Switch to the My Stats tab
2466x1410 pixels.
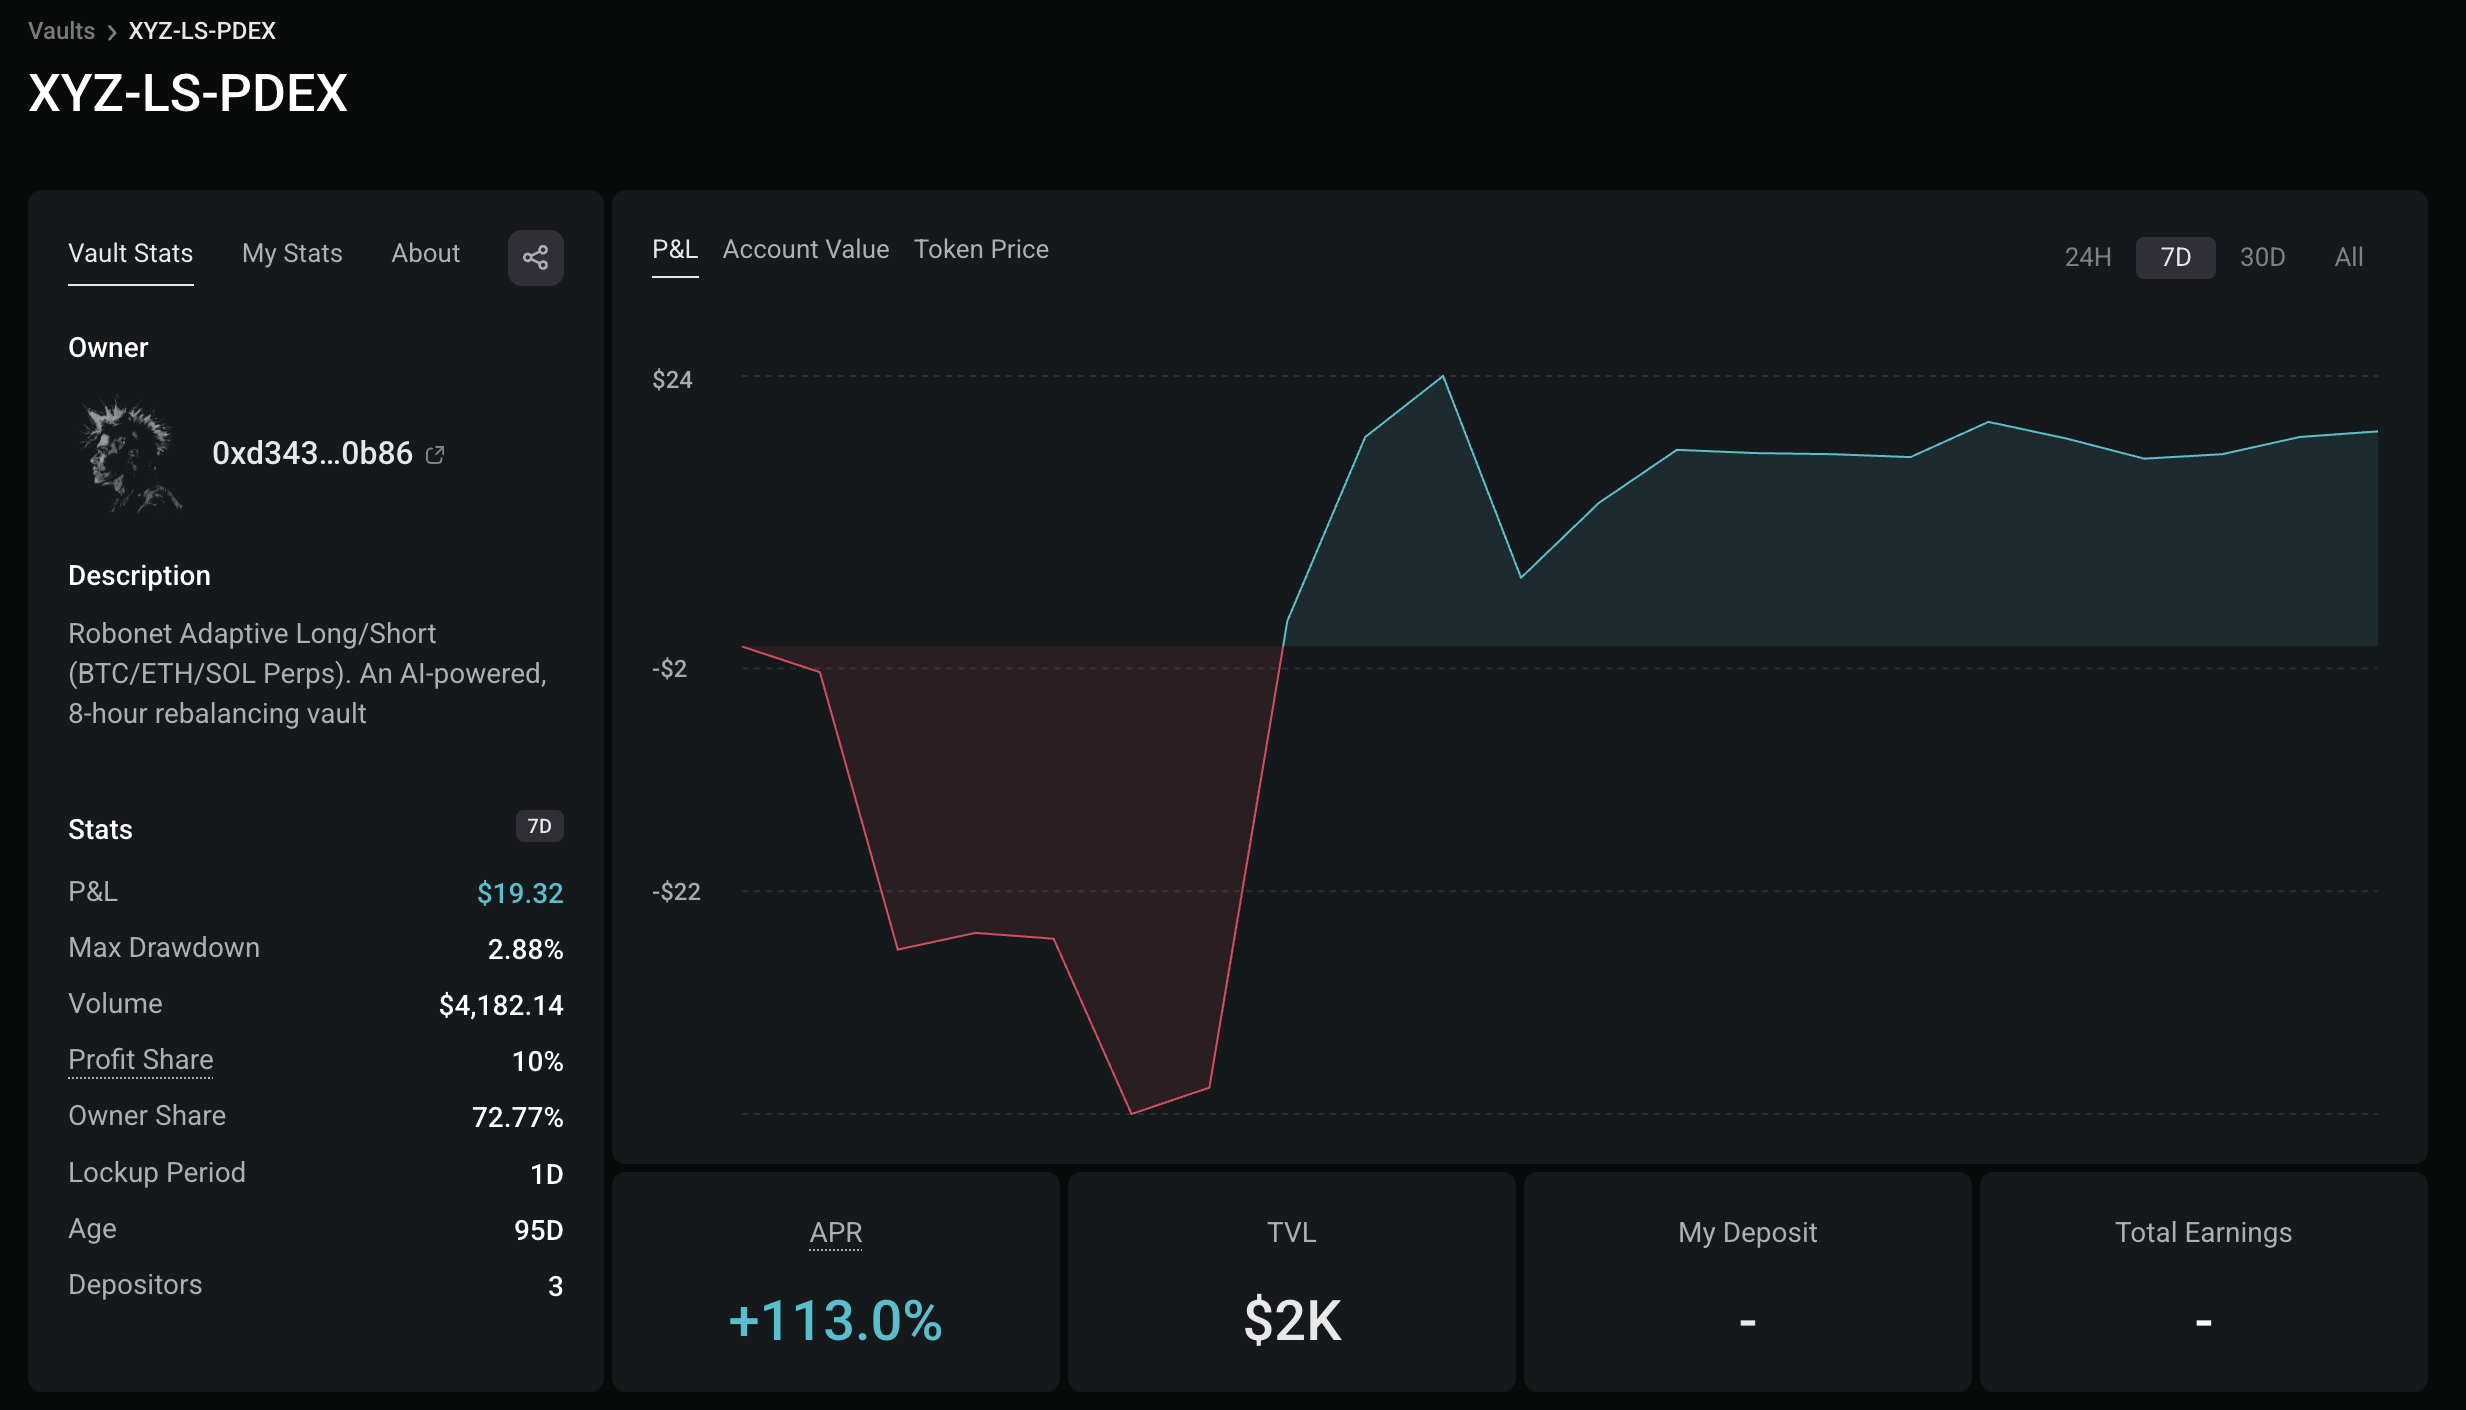(x=291, y=253)
